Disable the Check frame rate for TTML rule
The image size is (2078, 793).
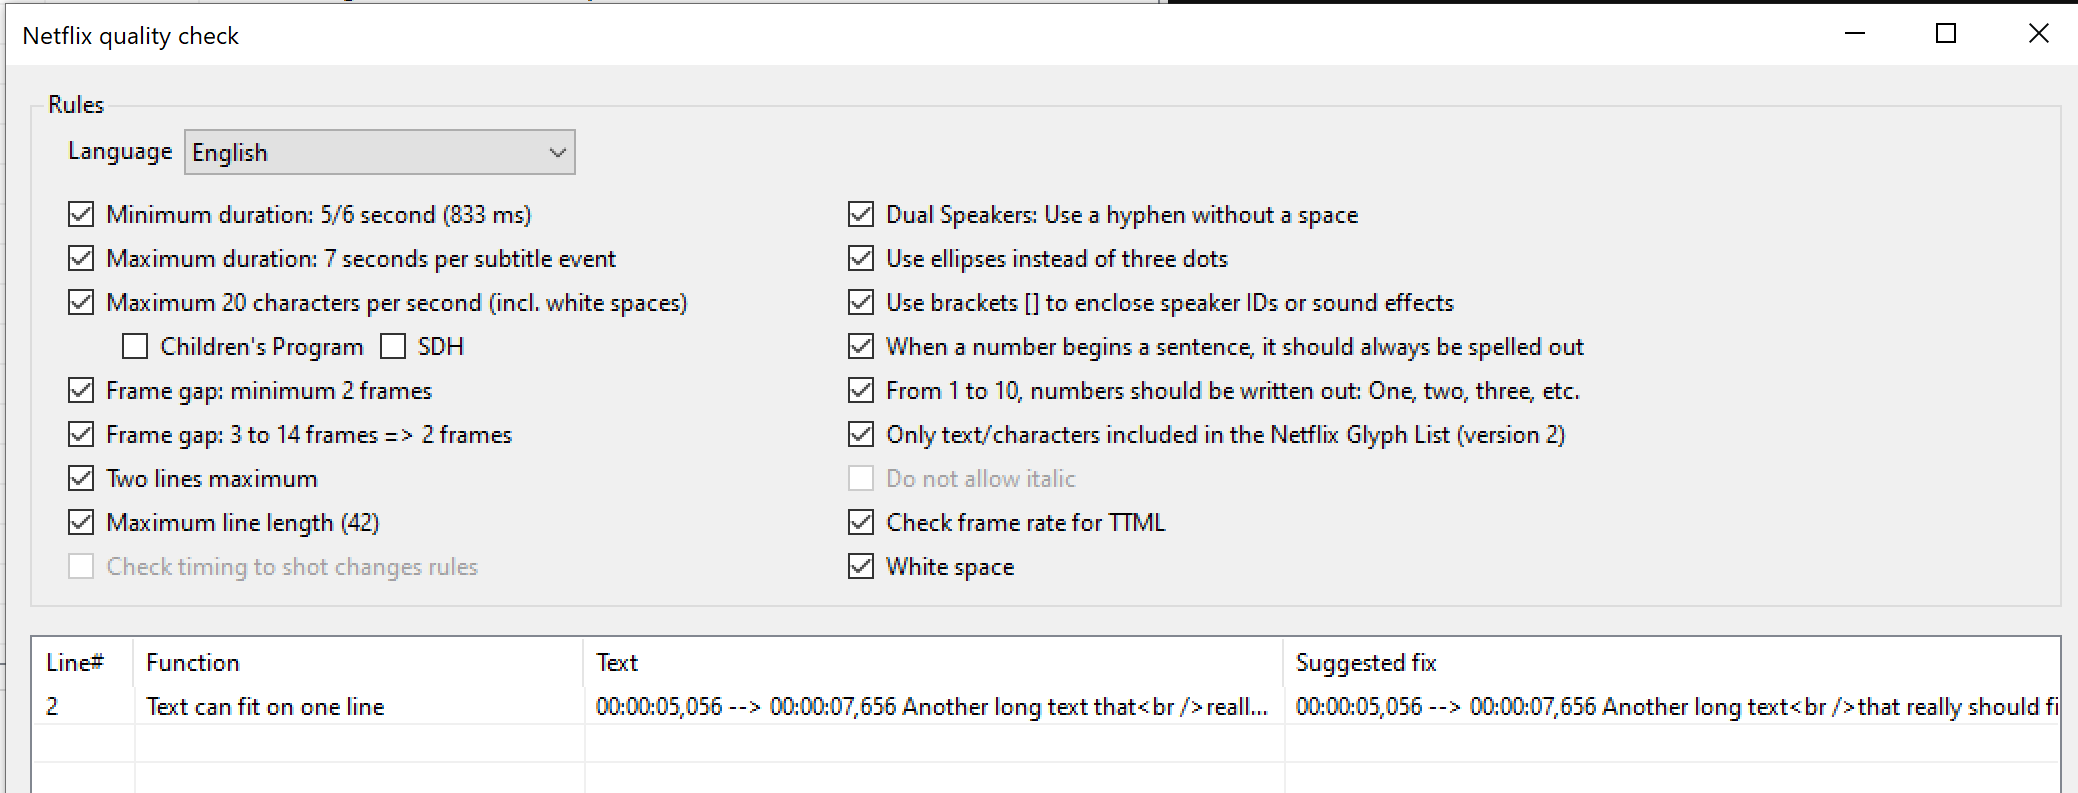point(861,522)
